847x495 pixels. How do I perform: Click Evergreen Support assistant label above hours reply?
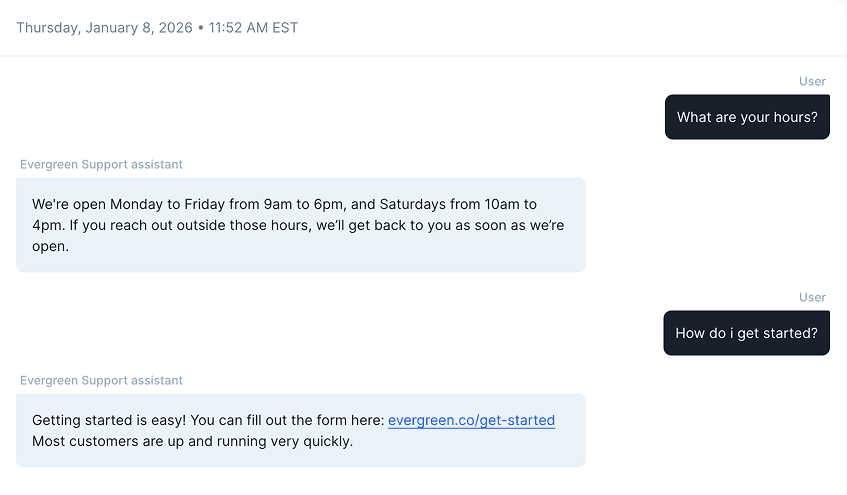[101, 164]
